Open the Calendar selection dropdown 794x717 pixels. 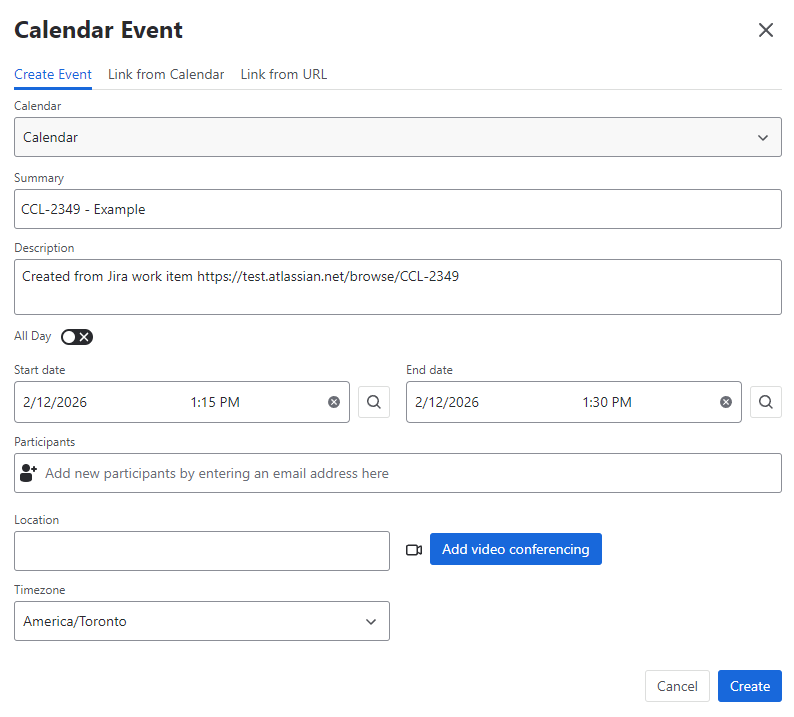pyautogui.click(x=397, y=137)
